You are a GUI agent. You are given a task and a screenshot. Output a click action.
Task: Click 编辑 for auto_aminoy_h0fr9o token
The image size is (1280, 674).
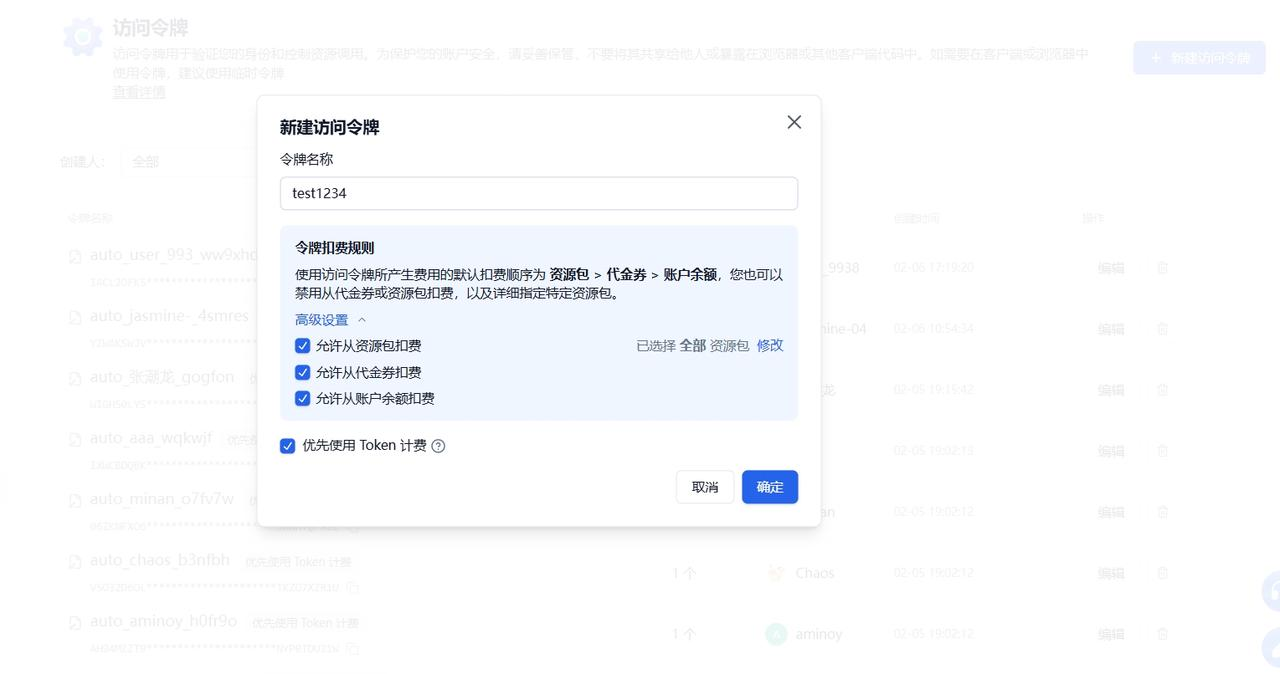(1111, 634)
